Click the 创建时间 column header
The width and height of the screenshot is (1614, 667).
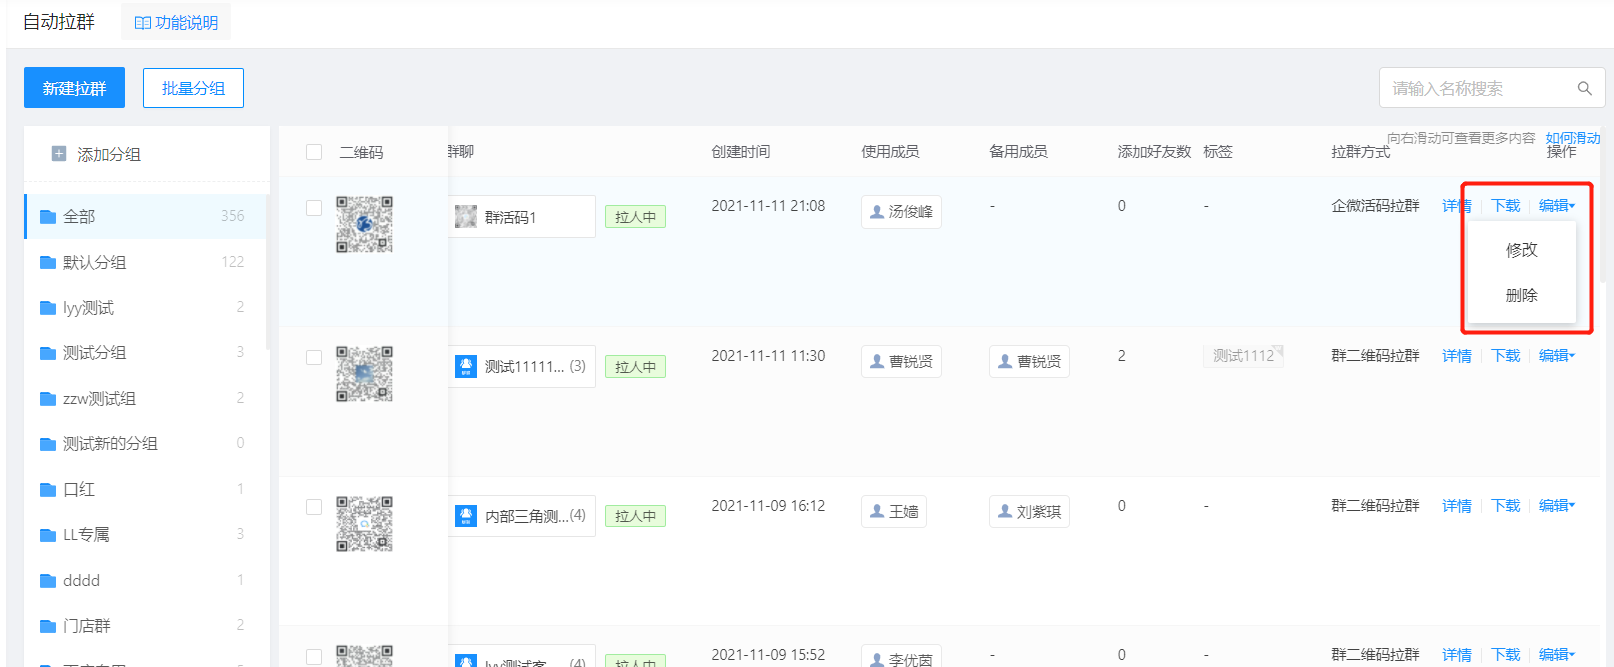click(741, 152)
